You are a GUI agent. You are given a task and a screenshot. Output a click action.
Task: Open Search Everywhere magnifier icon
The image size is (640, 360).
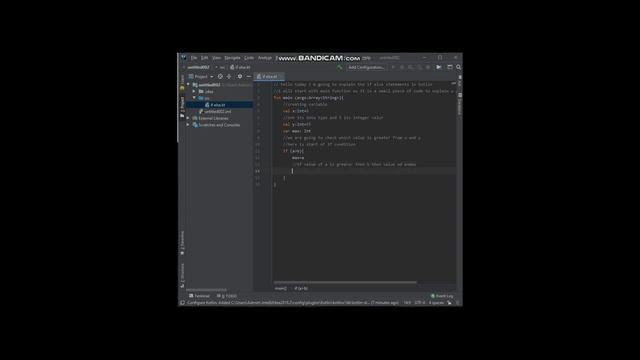[458, 67]
